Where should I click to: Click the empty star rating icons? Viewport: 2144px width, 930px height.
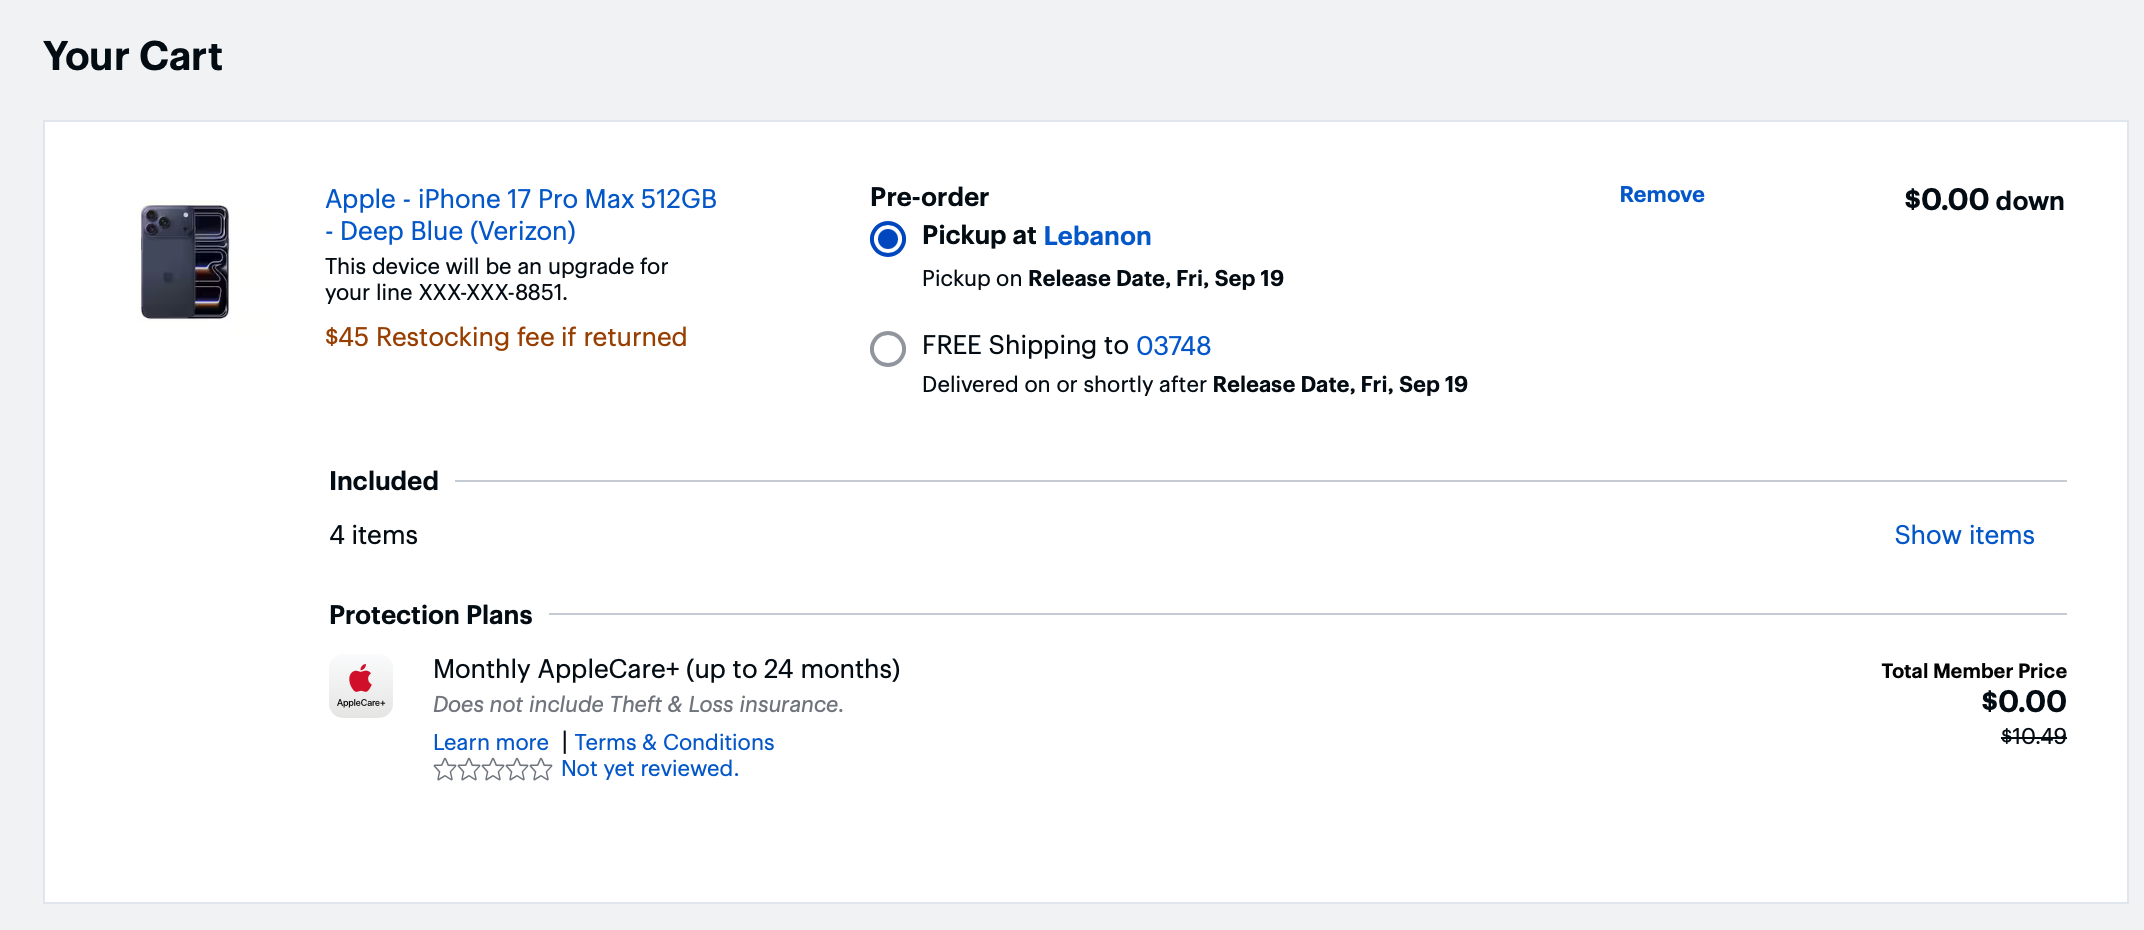tap(492, 769)
